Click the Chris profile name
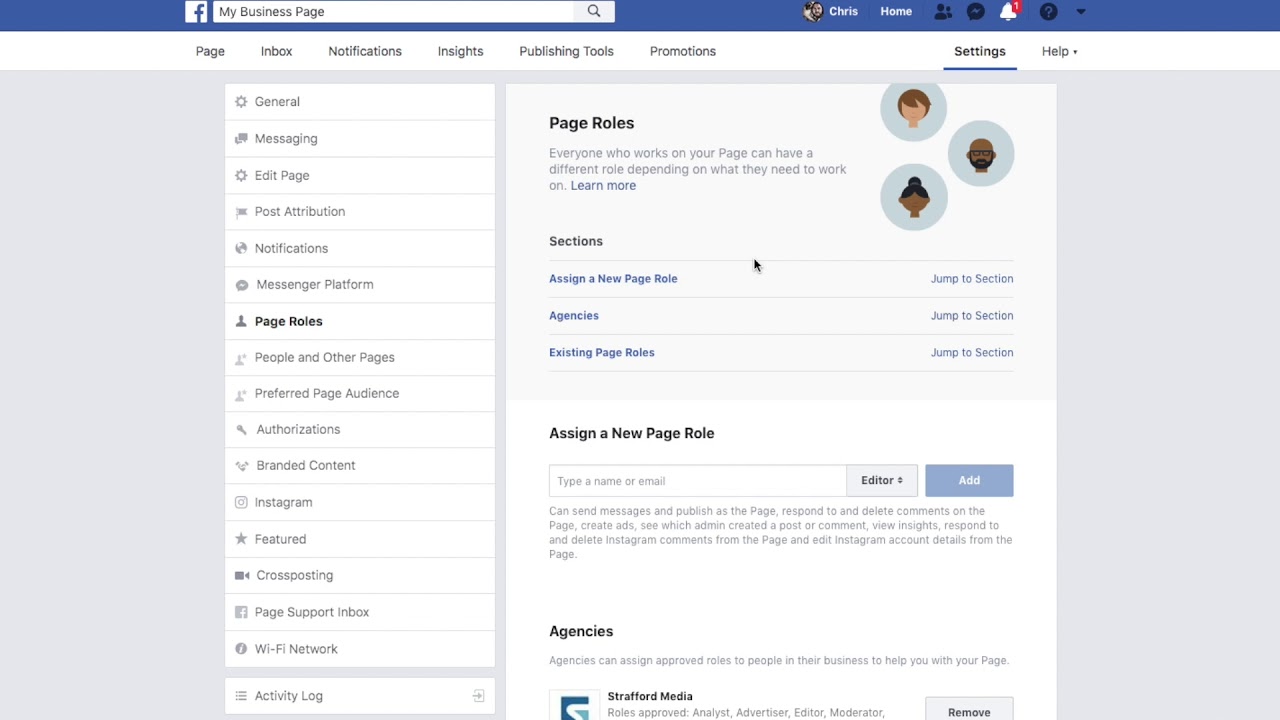 [844, 12]
